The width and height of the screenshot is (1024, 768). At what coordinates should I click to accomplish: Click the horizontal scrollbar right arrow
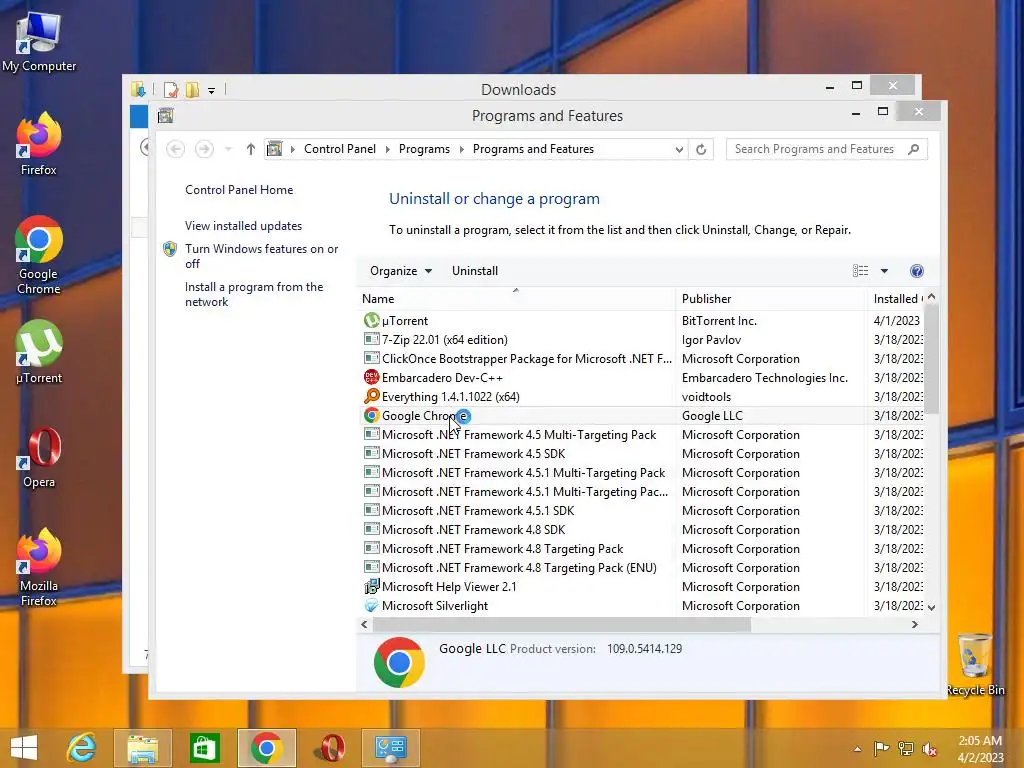(914, 624)
